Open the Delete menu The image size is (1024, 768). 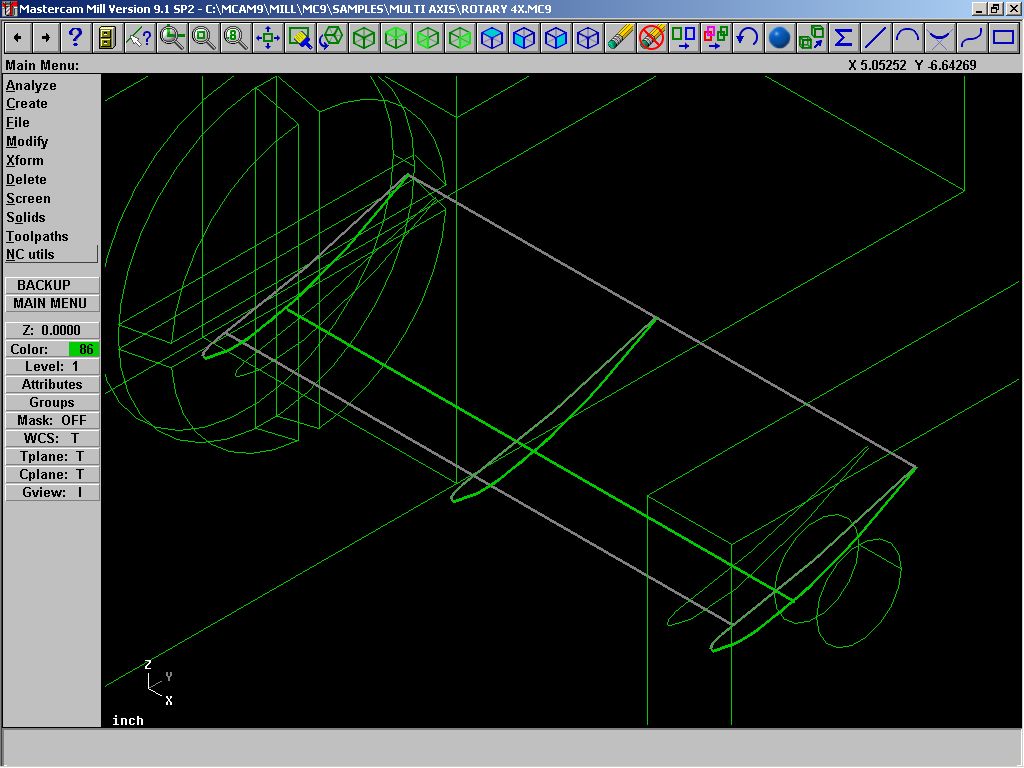tap(26, 180)
